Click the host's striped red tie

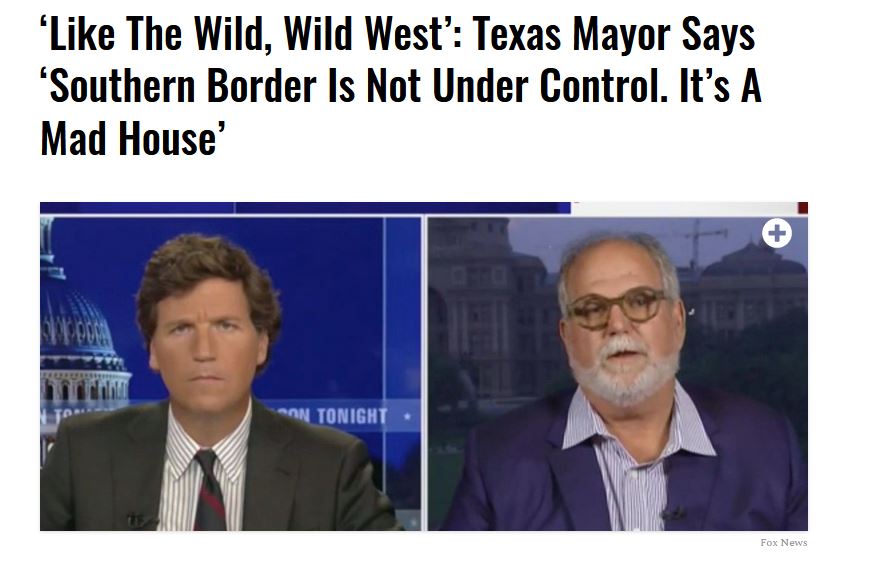pos(208,490)
